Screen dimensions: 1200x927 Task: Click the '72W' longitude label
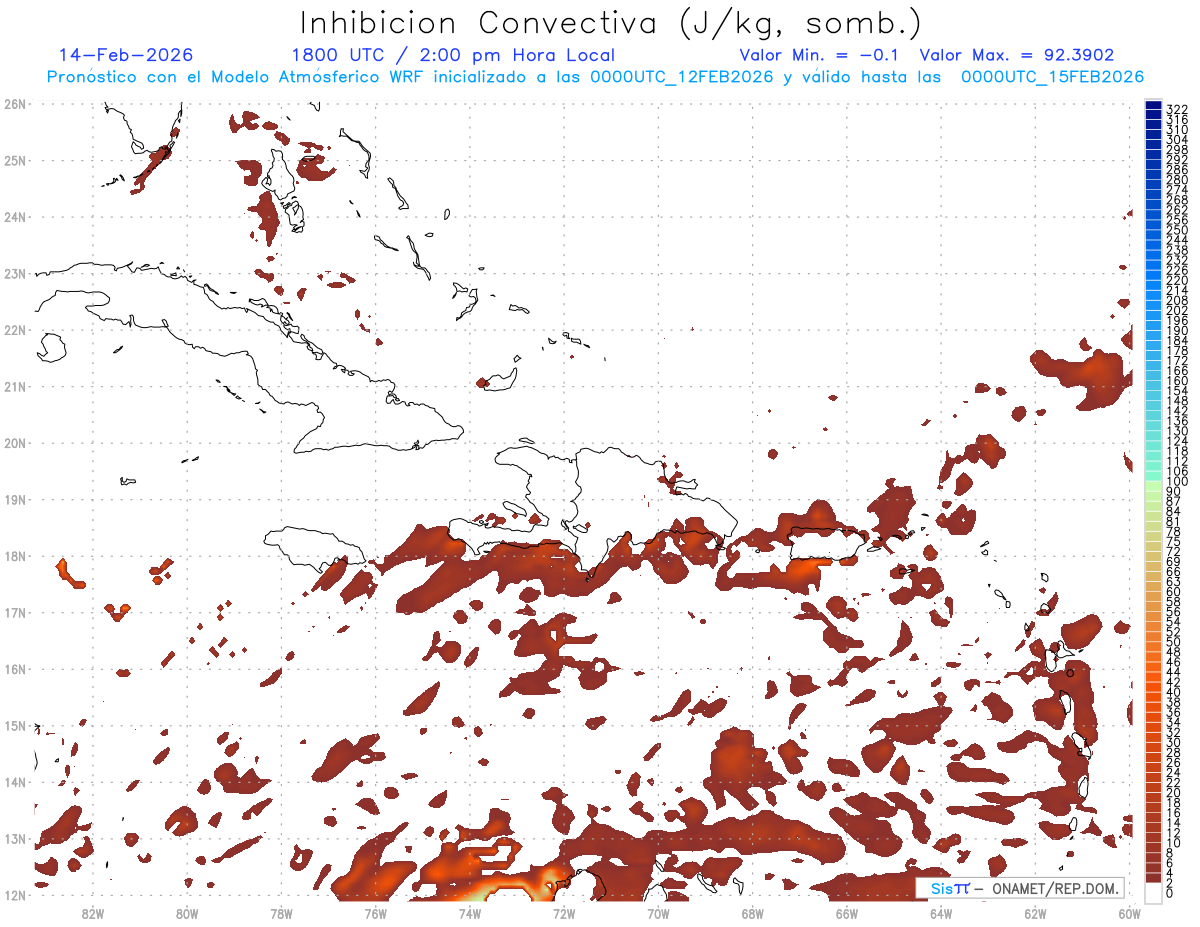(x=564, y=913)
